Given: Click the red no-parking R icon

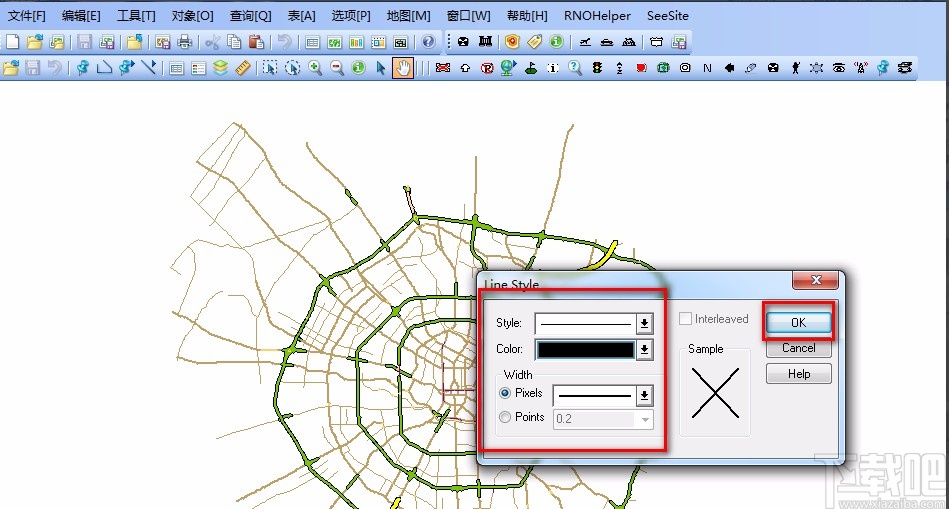Looking at the screenshot, I should point(487,68).
